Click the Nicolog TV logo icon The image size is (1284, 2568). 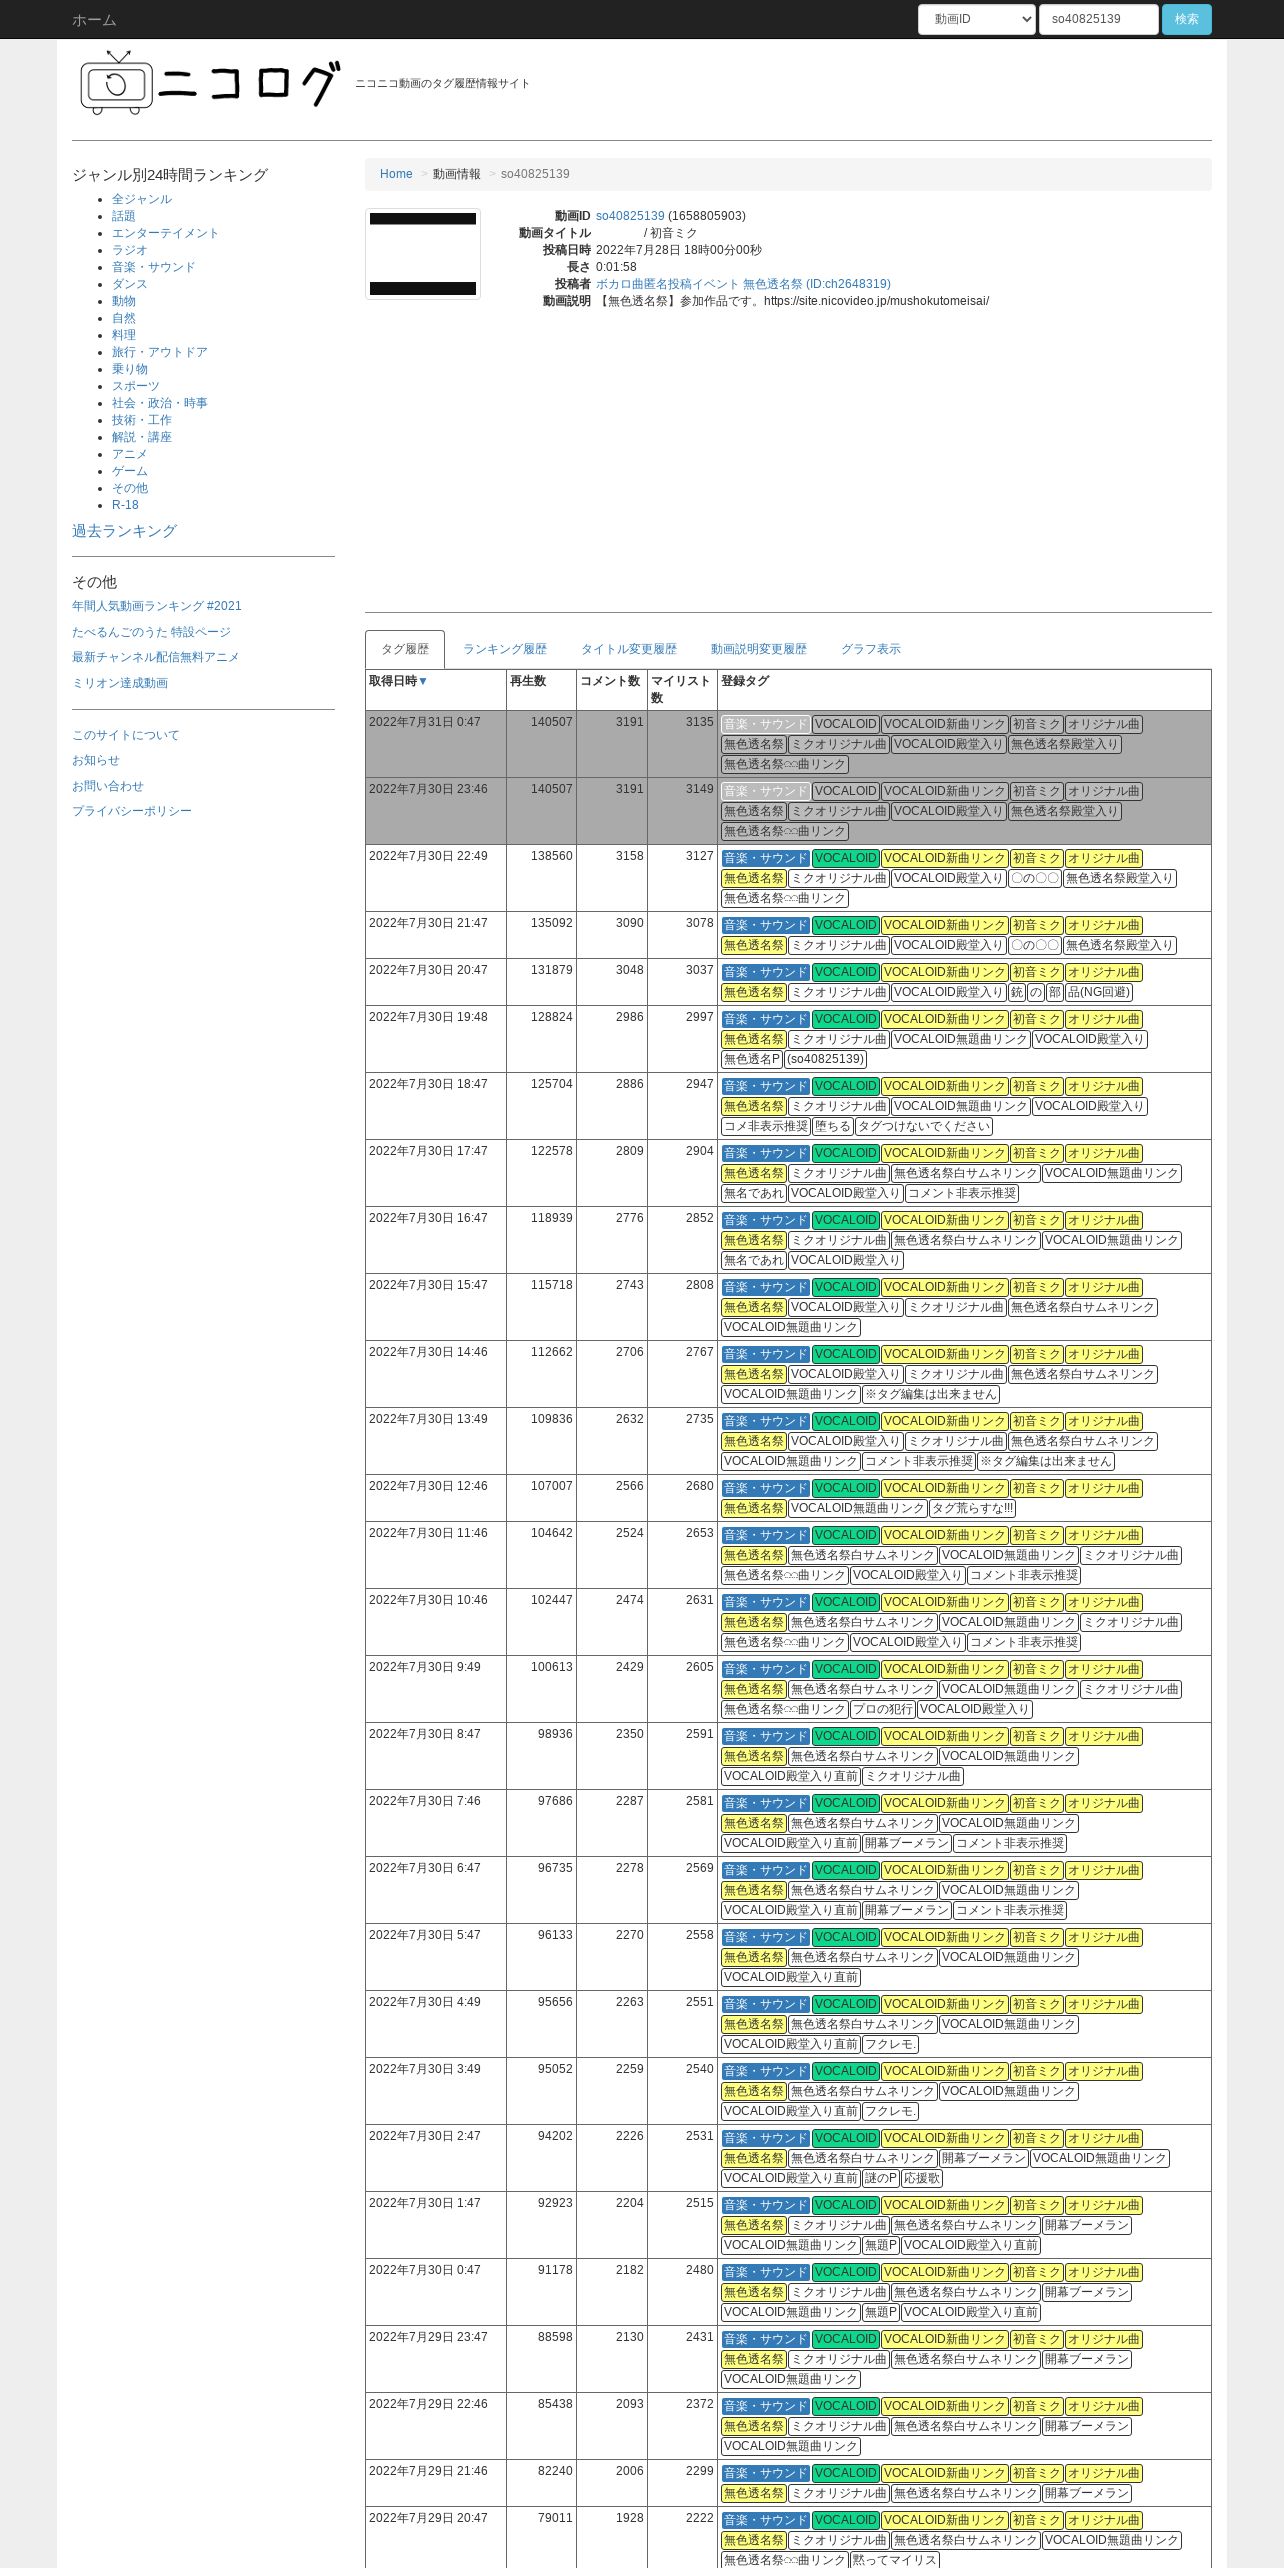(x=116, y=83)
